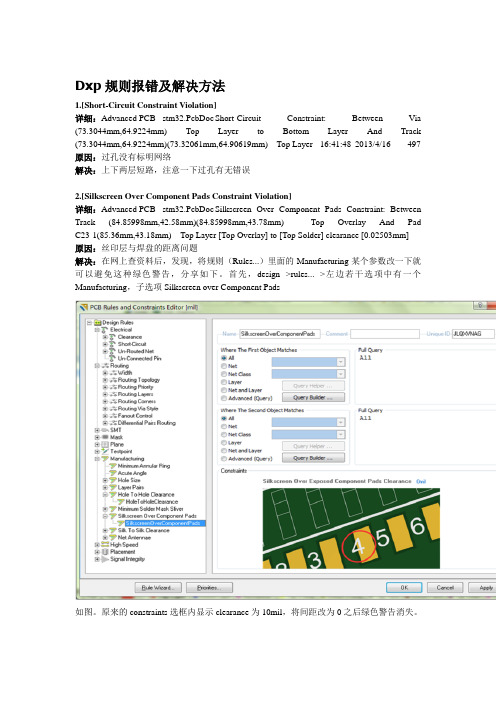Select All under Second Object Matches
Image resolution: width=496 pixels, height=702 pixels.
(224, 418)
